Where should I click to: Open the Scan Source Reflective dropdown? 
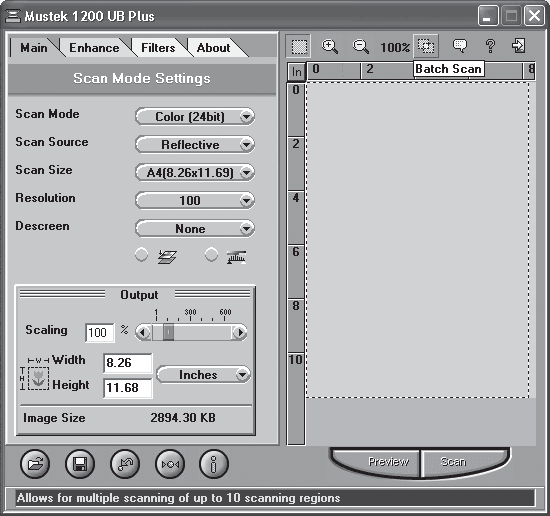(195, 145)
